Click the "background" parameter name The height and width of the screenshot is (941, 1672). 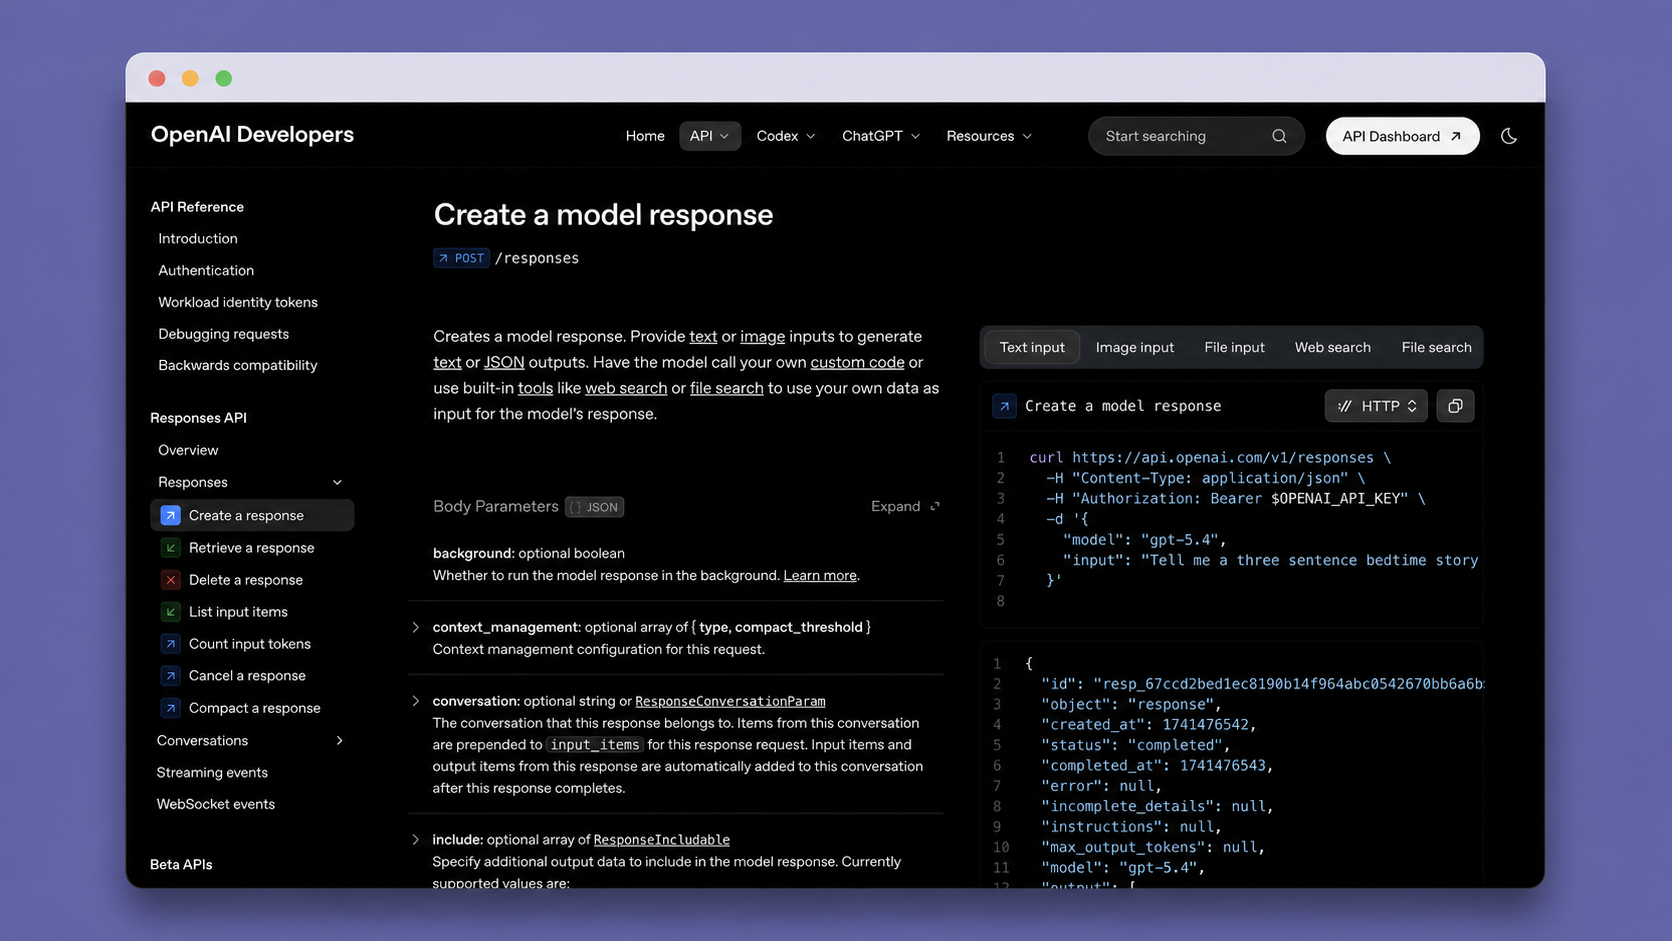click(x=472, y=553)
